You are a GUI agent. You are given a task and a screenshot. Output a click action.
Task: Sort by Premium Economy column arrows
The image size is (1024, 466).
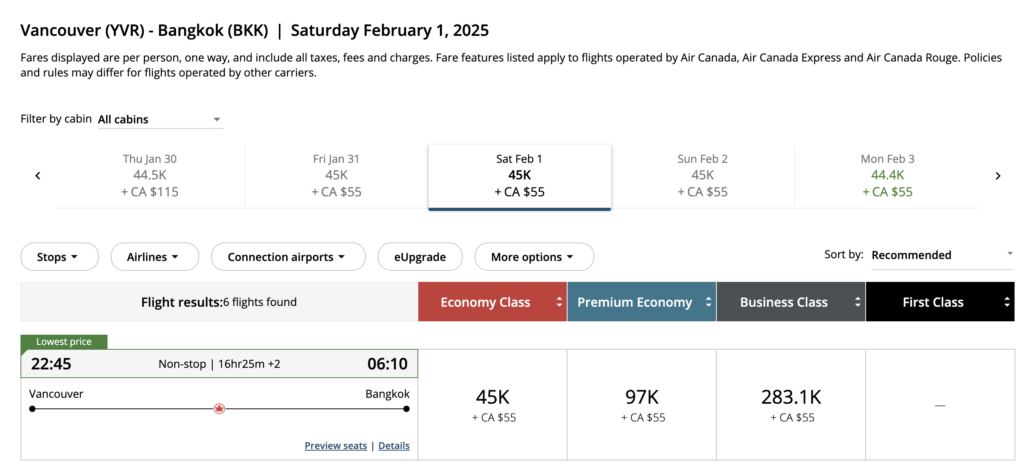[708, 302]
